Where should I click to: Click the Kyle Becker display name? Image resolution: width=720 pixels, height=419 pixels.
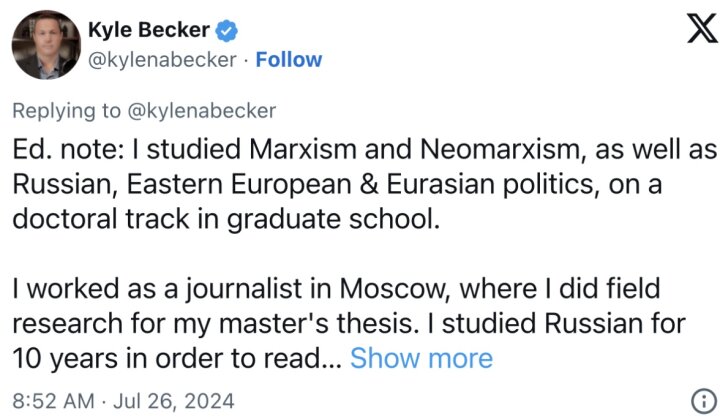point(149,30)
